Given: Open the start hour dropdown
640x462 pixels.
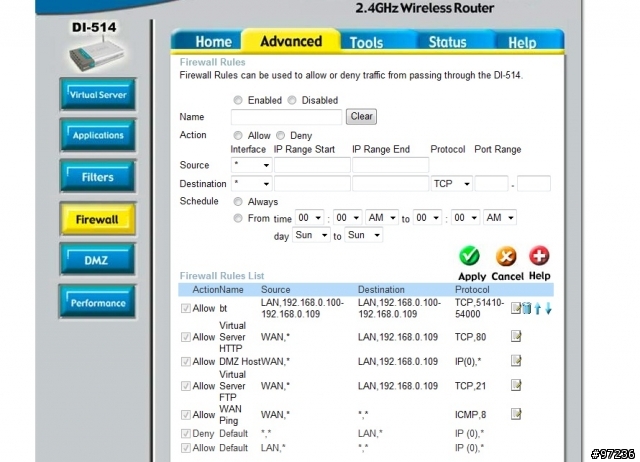Looking at the screenshot, I should (x=309, y=218).
